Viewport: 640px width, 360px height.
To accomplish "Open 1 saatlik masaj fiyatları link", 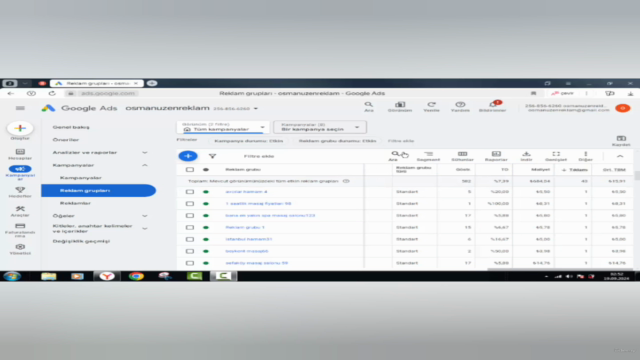I will click(x=258, y=203).
